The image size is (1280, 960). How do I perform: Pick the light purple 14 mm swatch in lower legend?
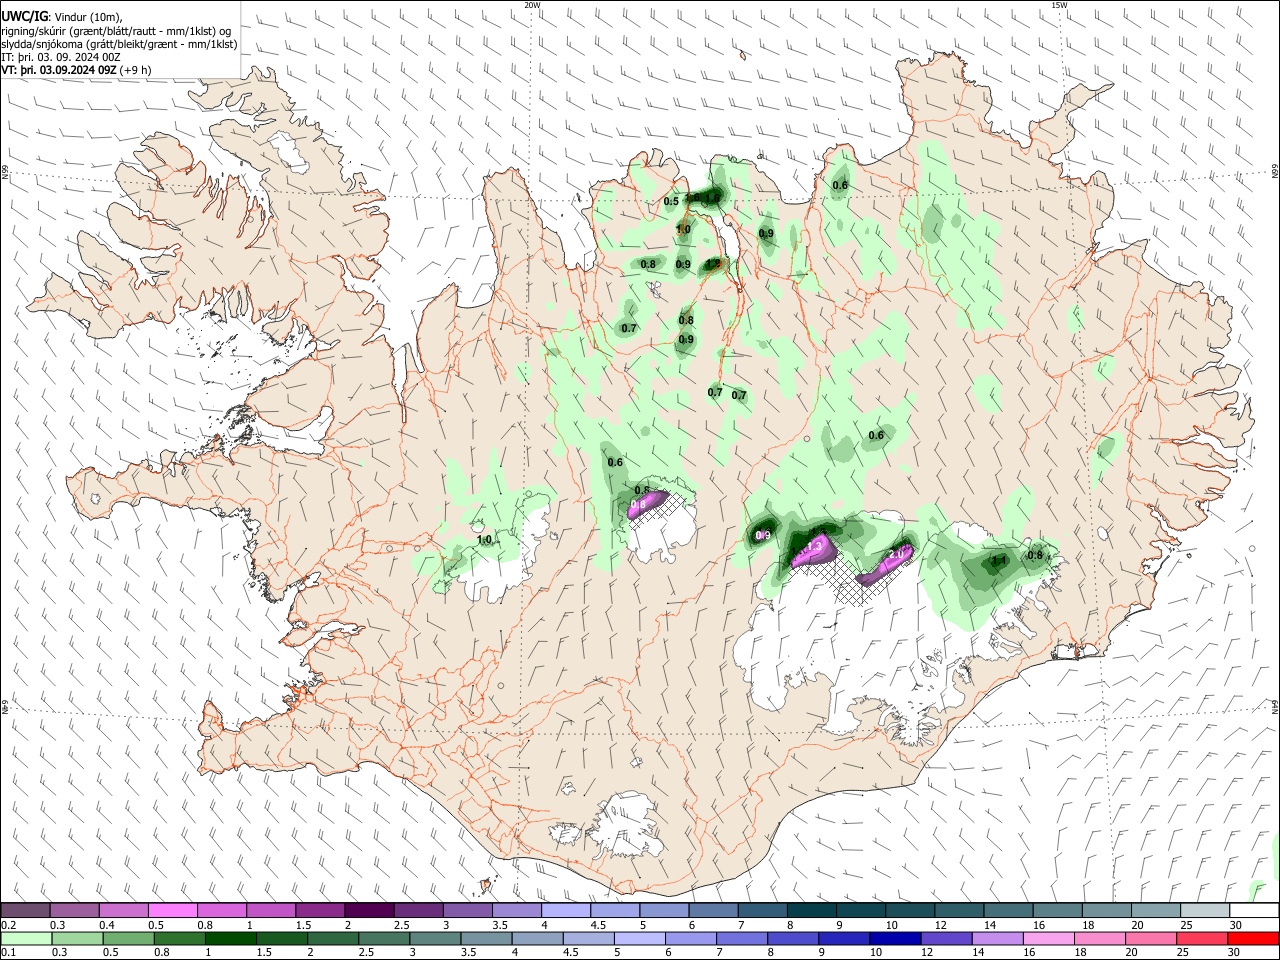pos(996,938)
